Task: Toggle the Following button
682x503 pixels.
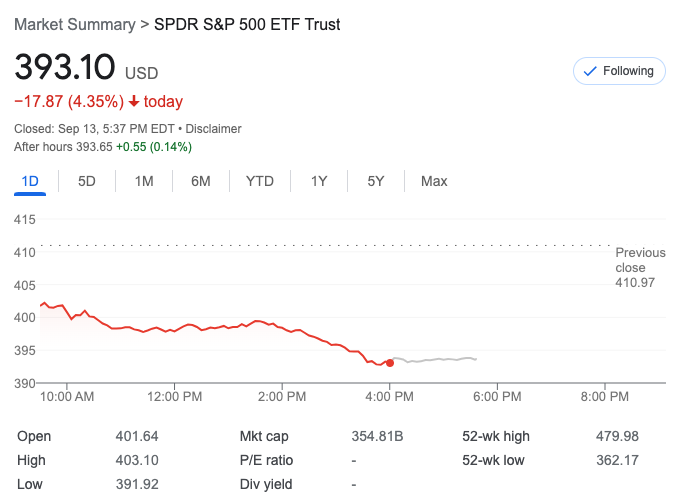Action: [x=619, y=71]
